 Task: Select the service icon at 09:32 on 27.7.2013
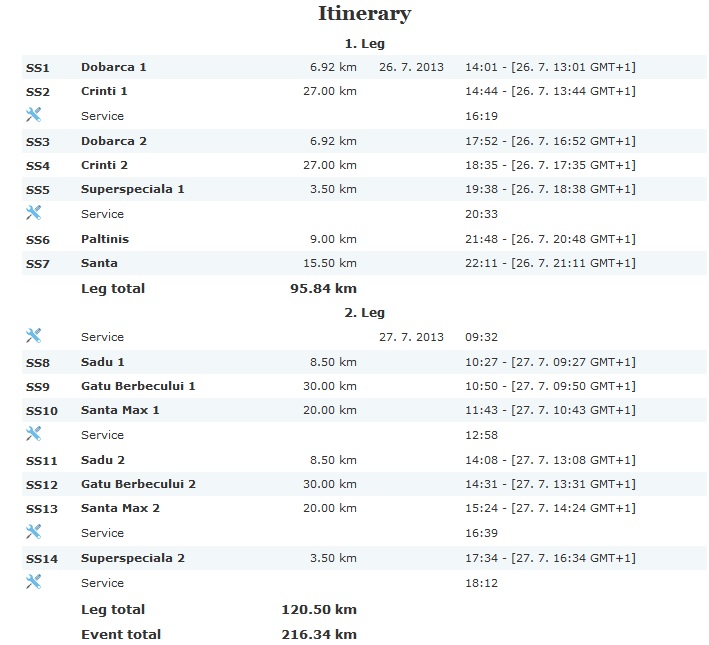point(33,337)
